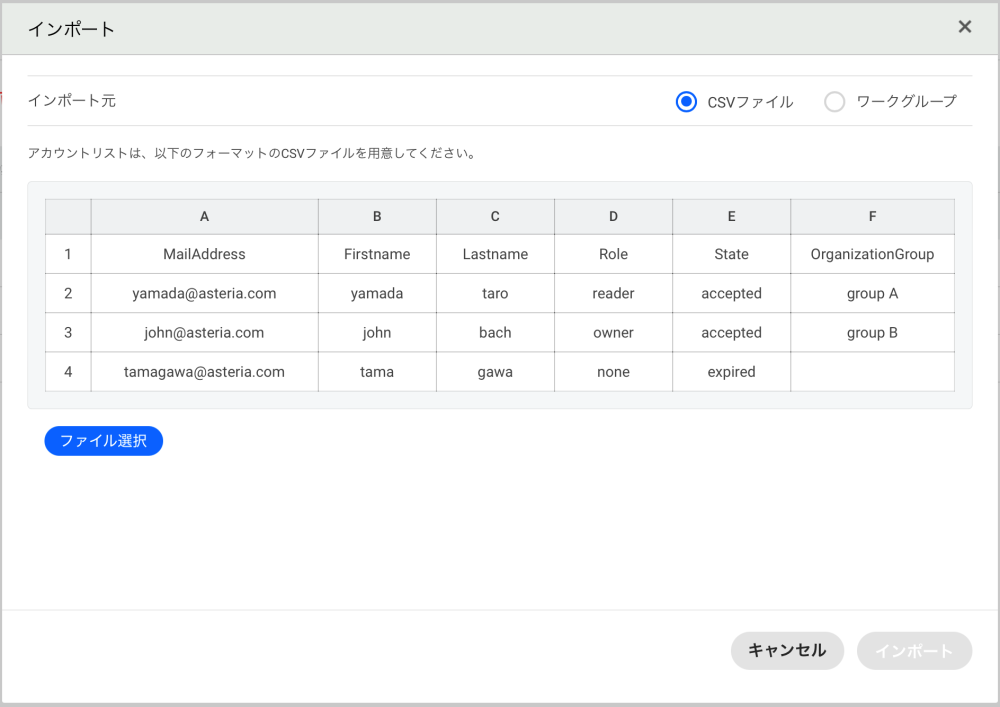Click the OrganizationGroup header cell
This screenshot has width=1000, height=707.
pyautogui.click(x=872, y=254)
